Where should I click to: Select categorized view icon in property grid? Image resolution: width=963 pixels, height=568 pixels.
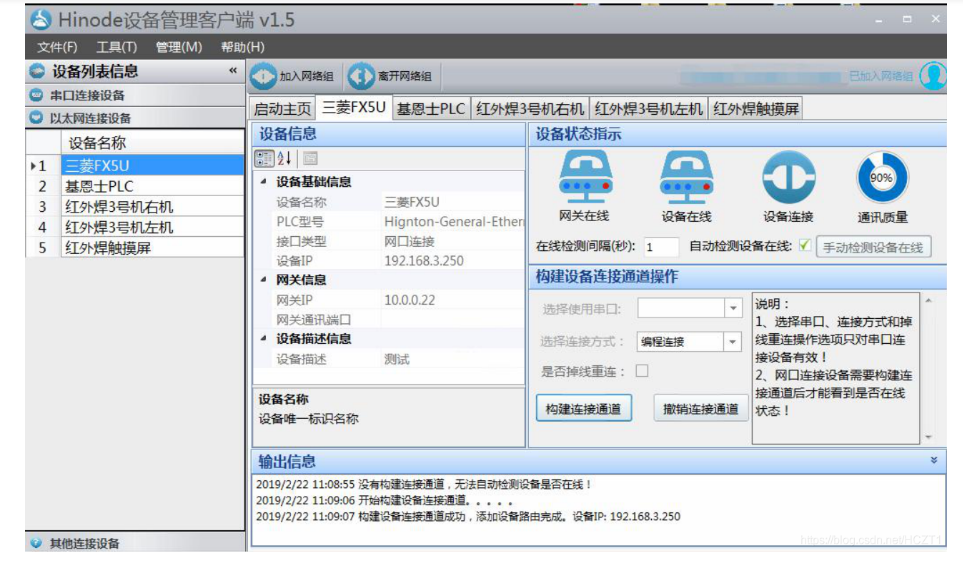(x=264, y=158)
